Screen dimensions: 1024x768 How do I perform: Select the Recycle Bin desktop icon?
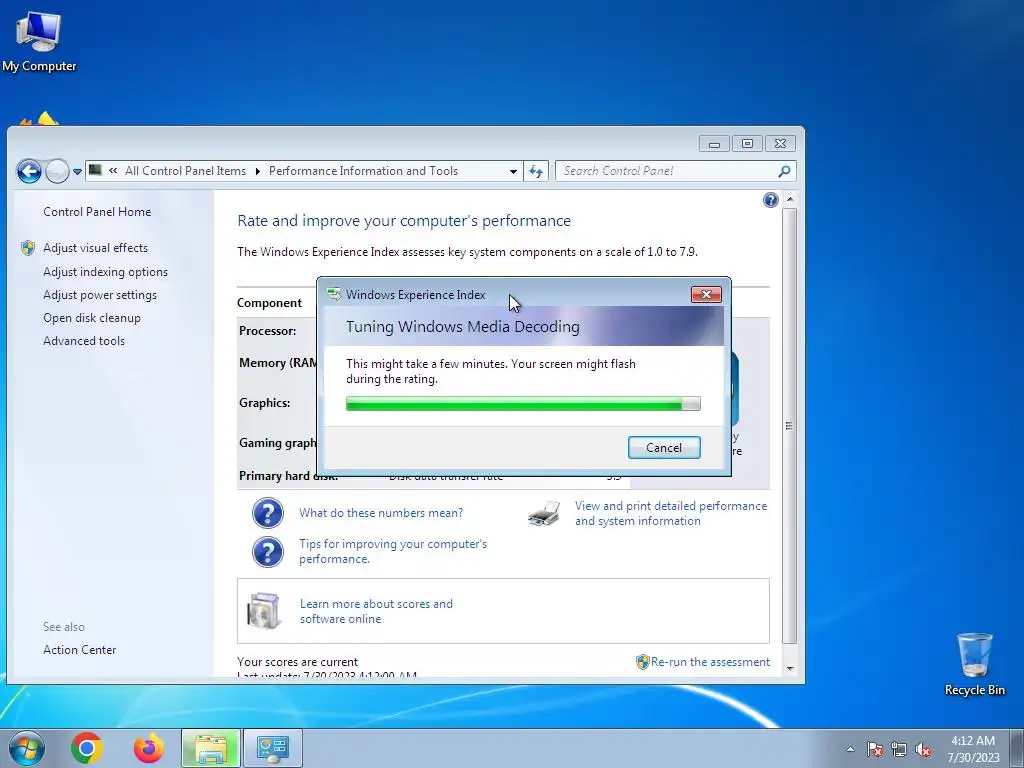pos(974,664)
